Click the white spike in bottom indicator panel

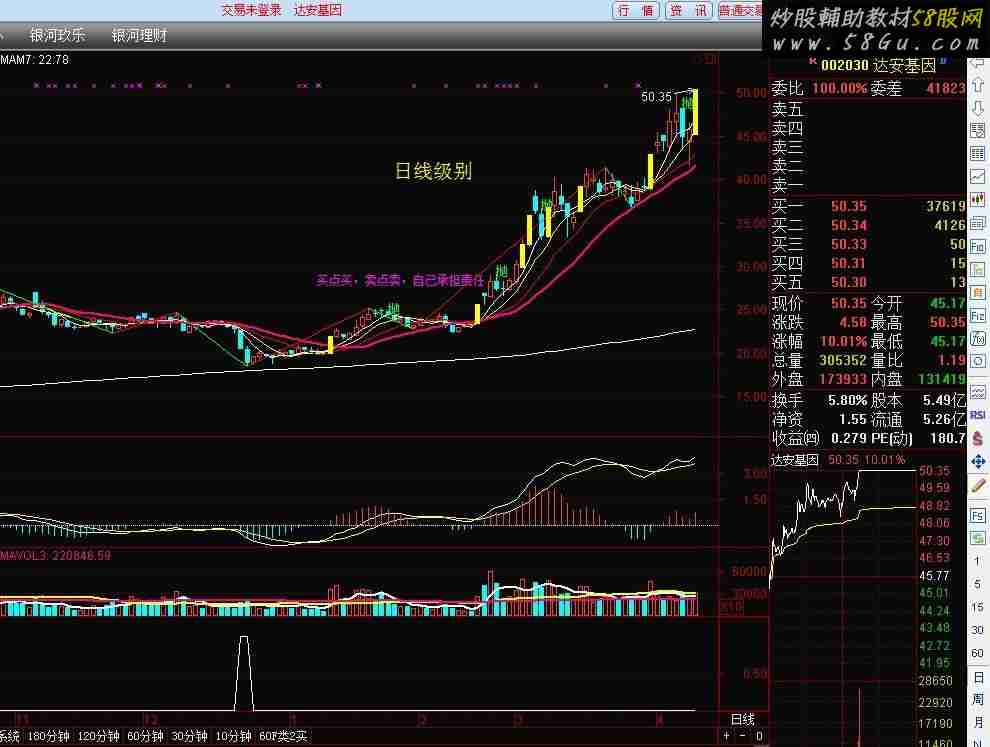tap(244, 673)
